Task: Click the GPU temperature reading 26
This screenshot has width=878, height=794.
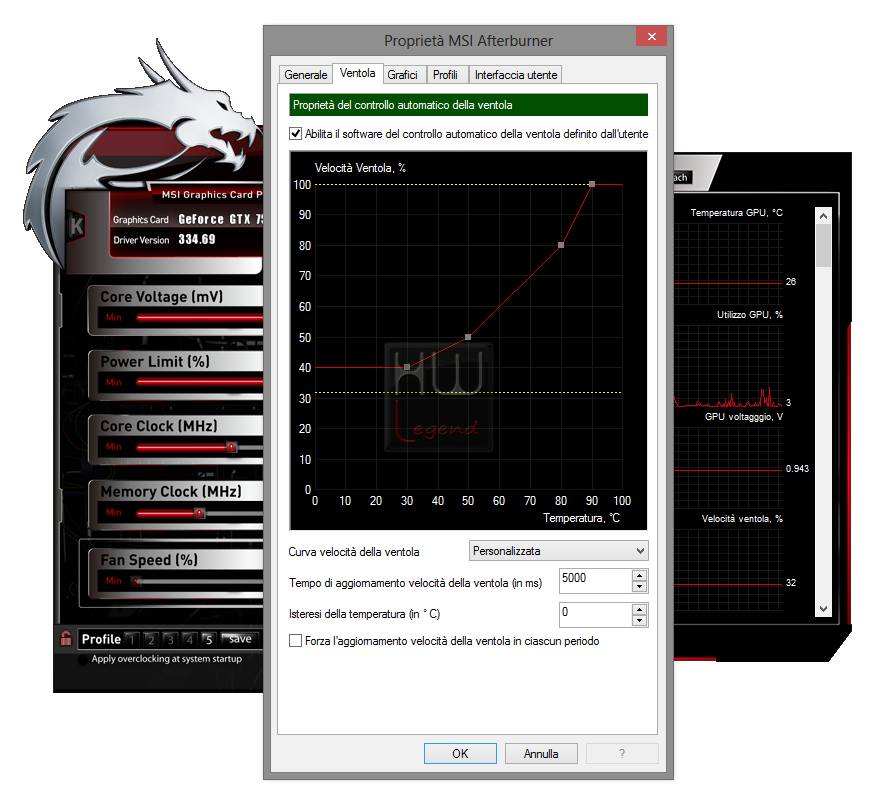Action: click(791, 282)
